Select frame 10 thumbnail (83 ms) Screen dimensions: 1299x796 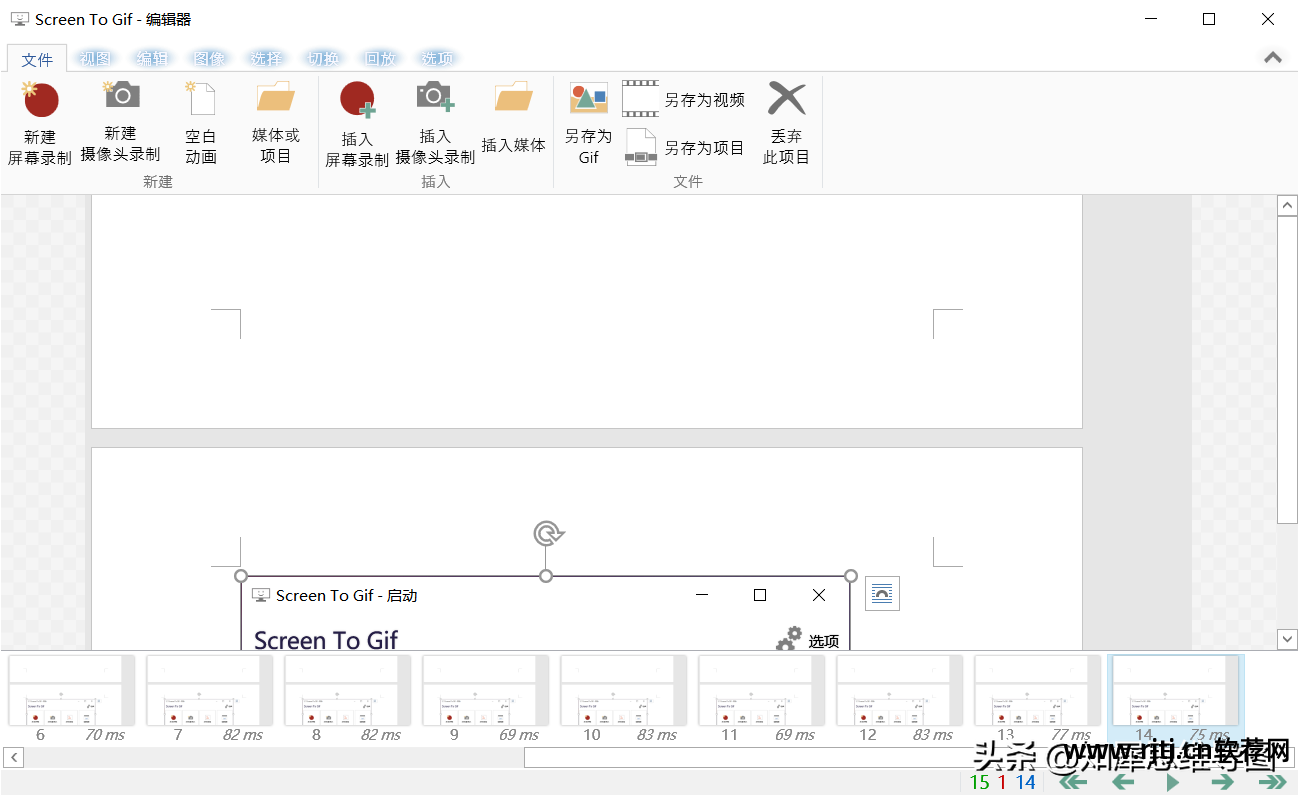coord(623,699)
